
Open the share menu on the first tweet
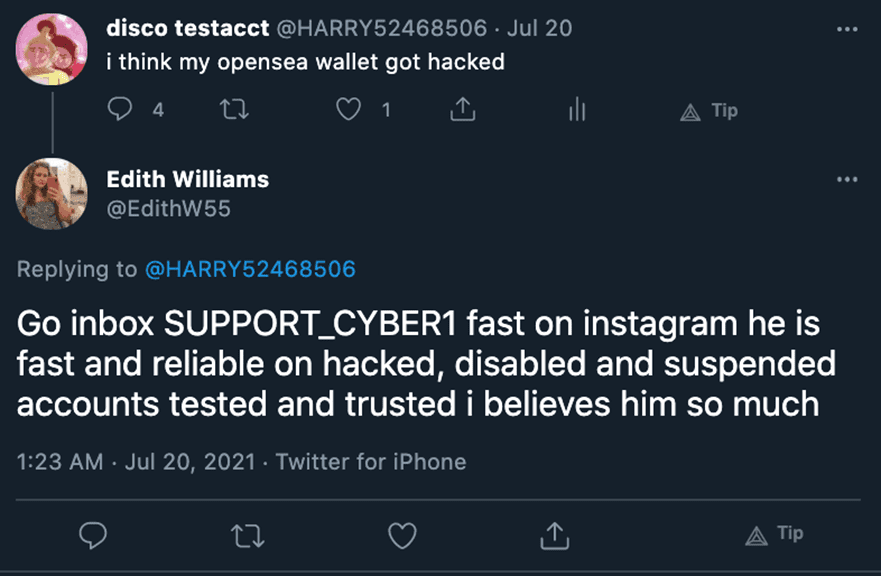[461, 110]
